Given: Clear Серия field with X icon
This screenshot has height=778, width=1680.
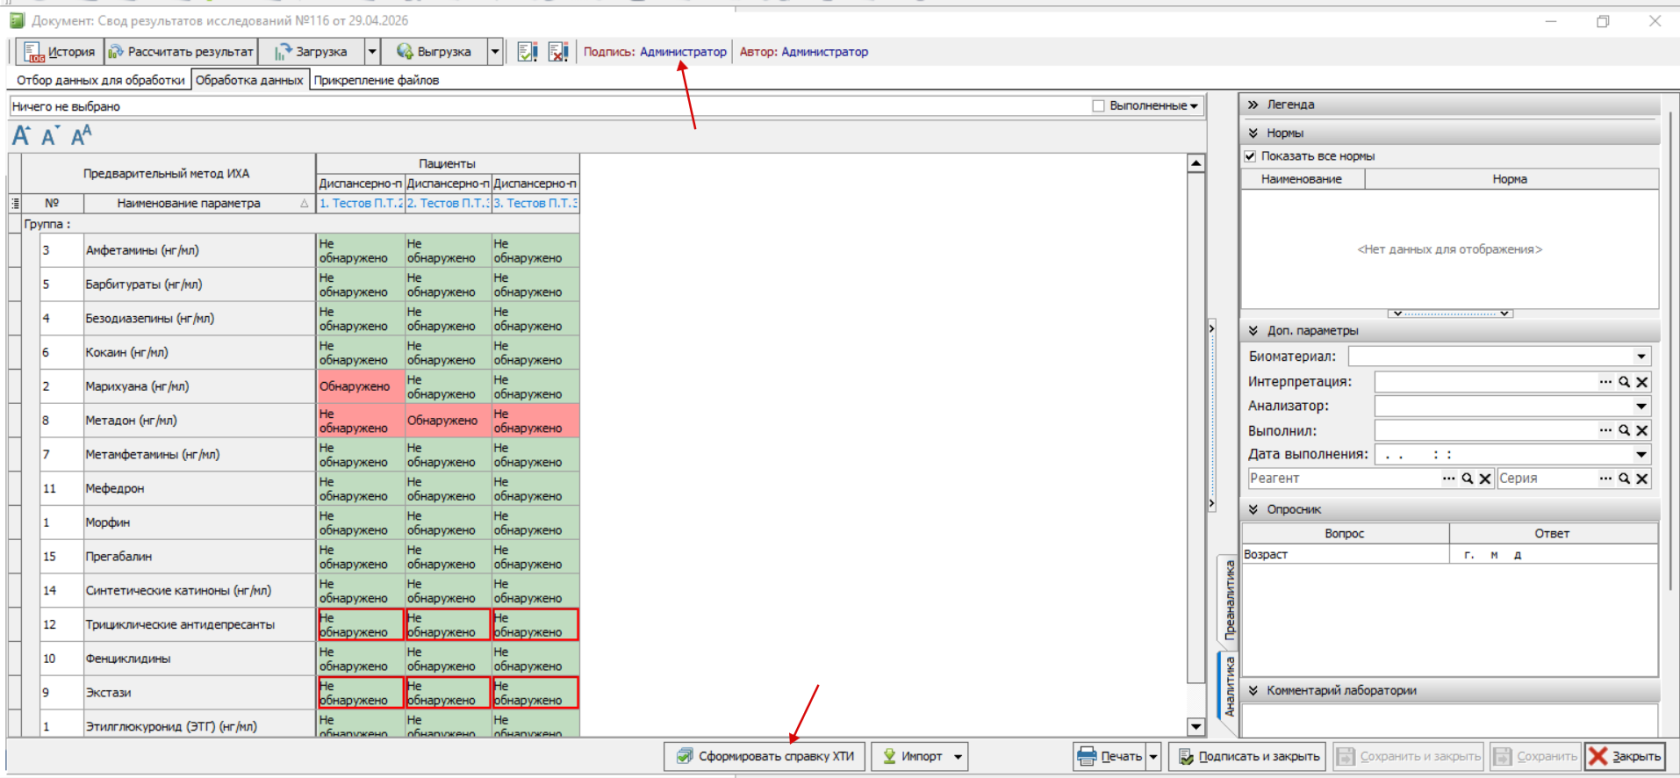Looking at the screenshot, I should (1642, 479).
